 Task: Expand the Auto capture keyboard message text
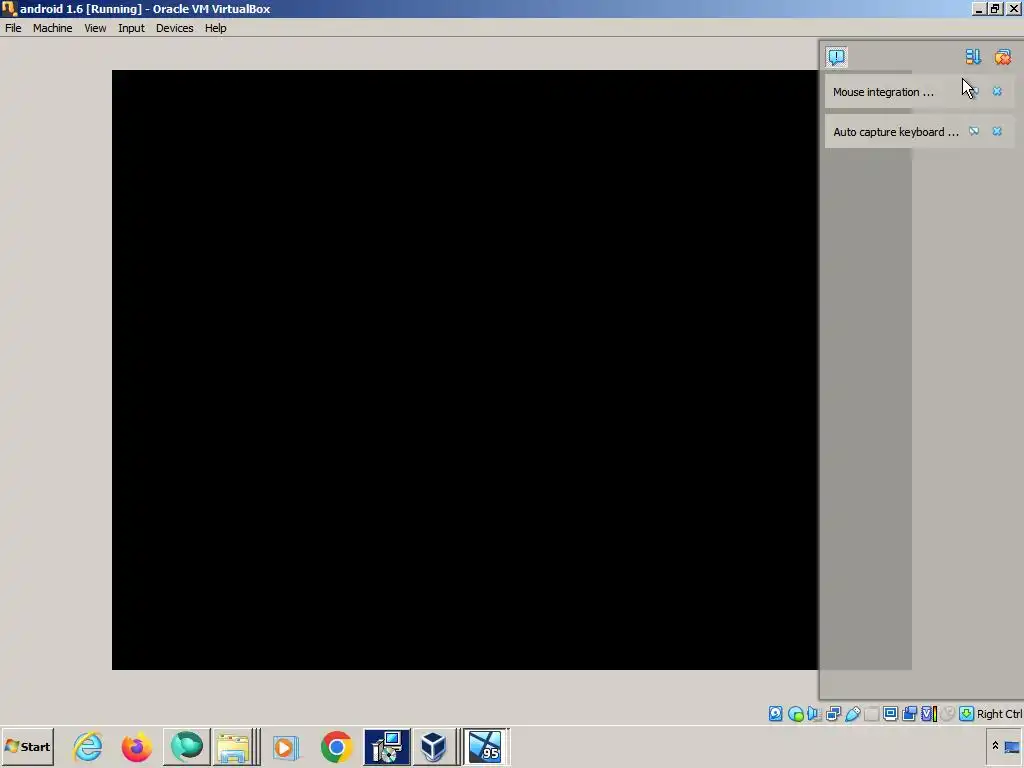click(895, 132)
